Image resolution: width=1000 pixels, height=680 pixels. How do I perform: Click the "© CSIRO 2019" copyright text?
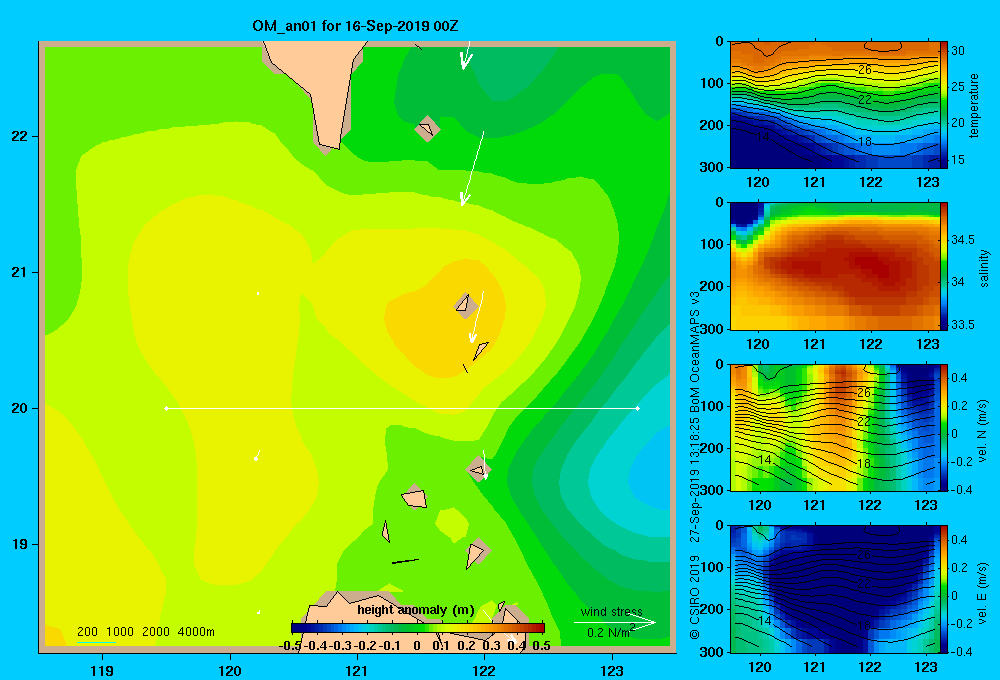695,597
